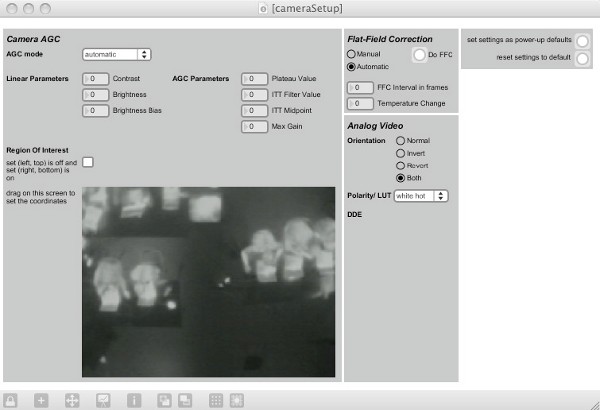Click the Linear Parameters label
The width and height of the screenshot is (600, 410).
(x=38, y=78)
